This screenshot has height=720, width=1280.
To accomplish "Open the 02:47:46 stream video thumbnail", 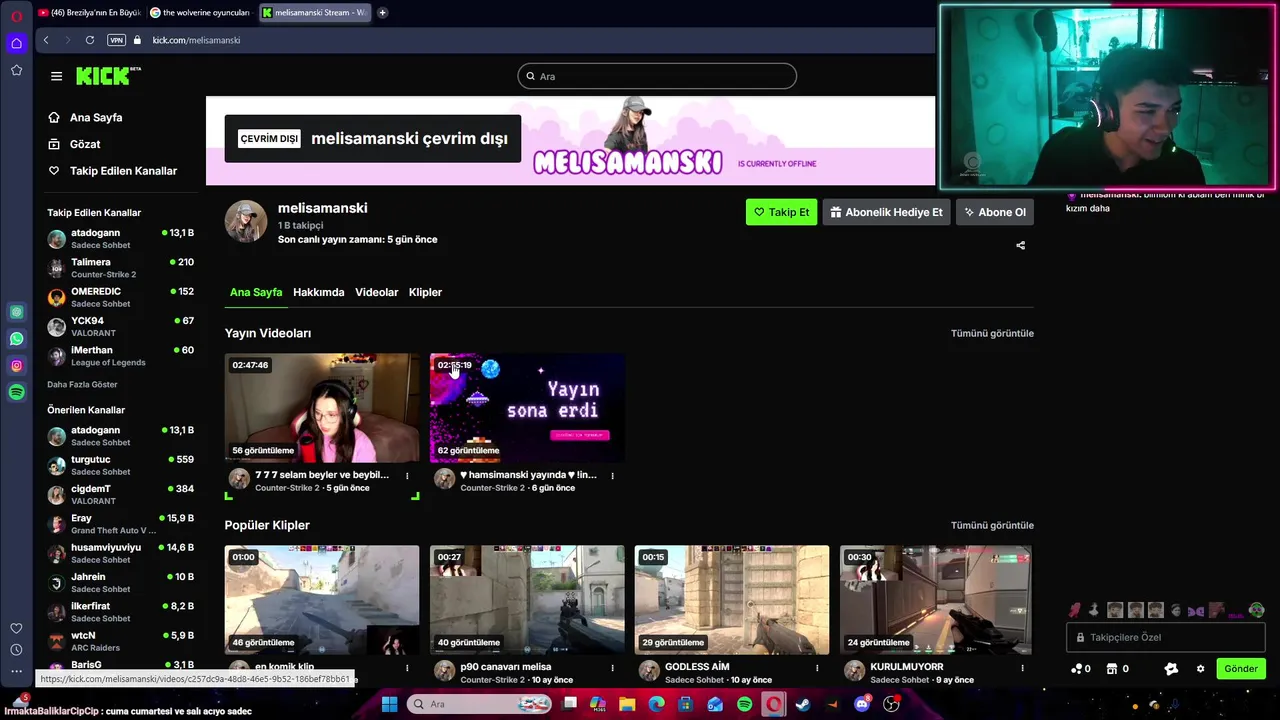I will tap(322, 408).
